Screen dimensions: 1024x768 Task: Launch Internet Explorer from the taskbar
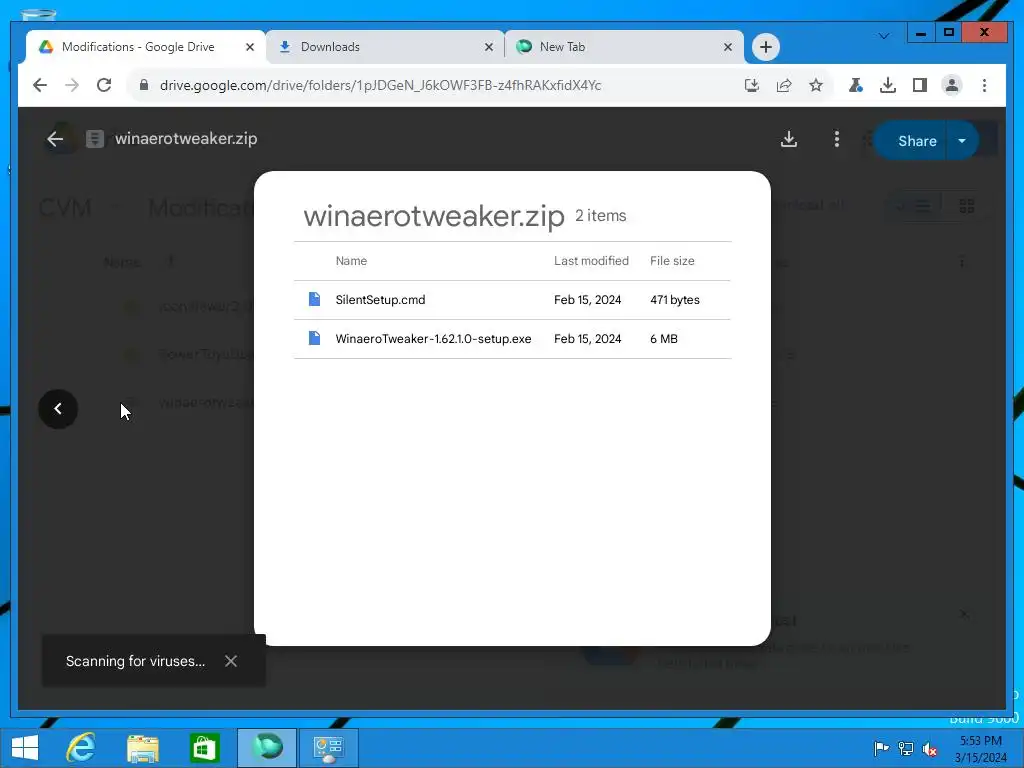tap(81, 748)
